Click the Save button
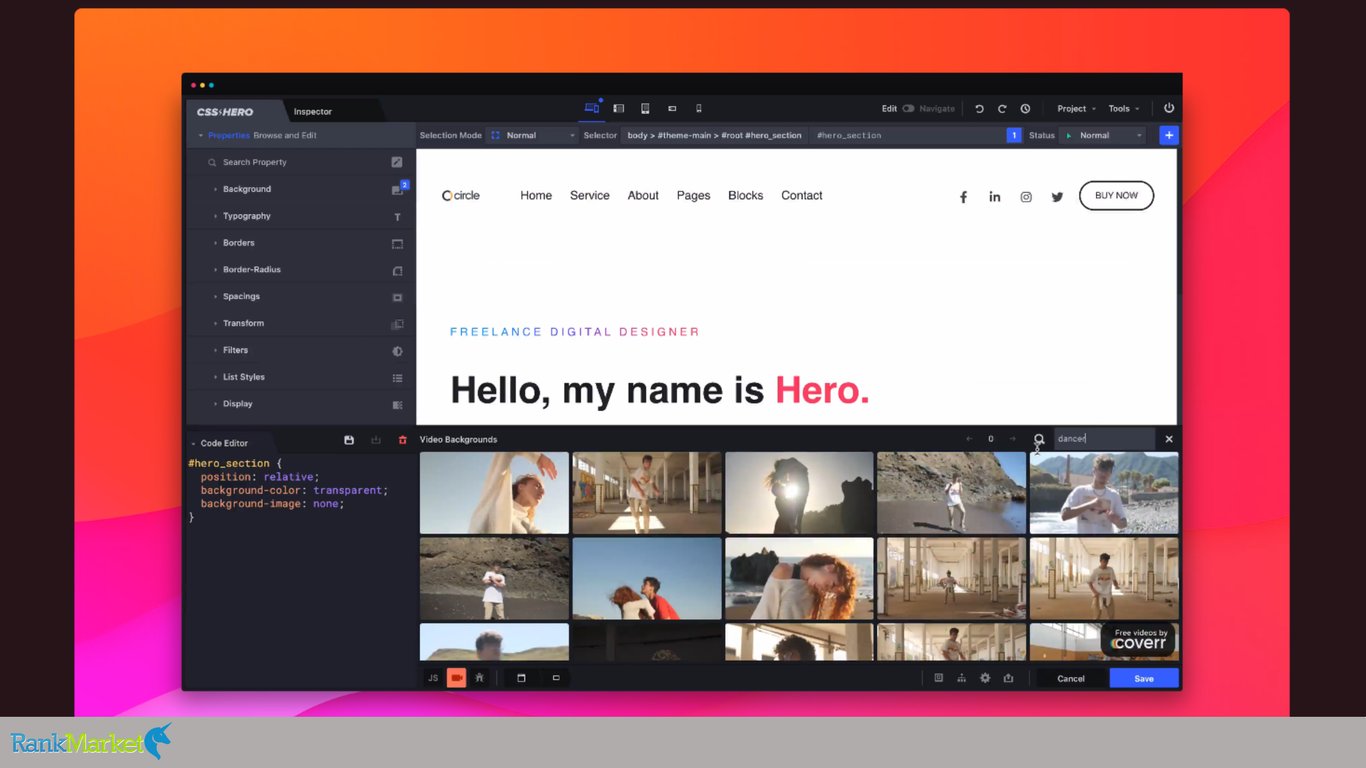Image resolution: width=1366 pixels, height=768 pixels. pos(1144,678)
